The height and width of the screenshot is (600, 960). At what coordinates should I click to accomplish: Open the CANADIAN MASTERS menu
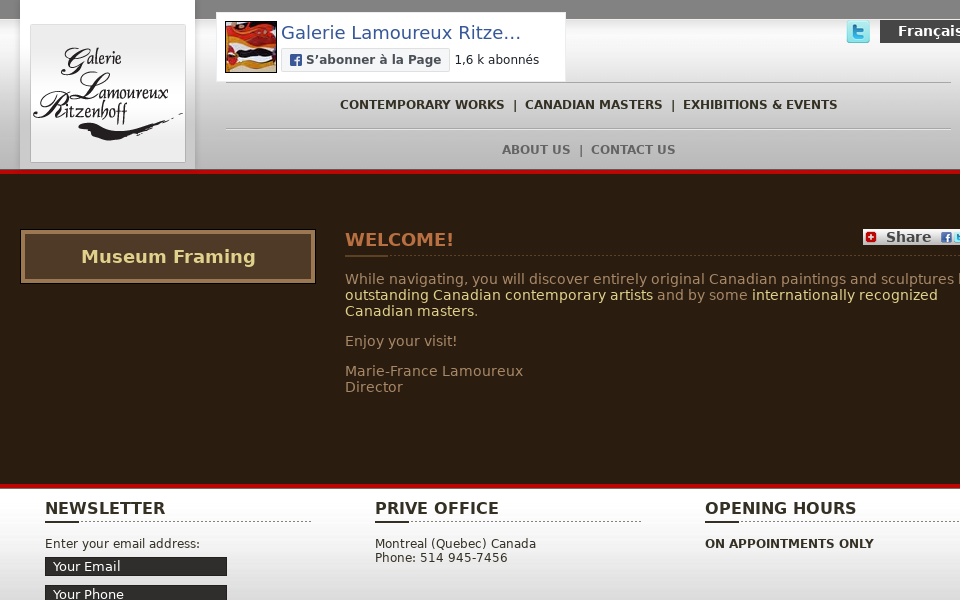[593, 104]
